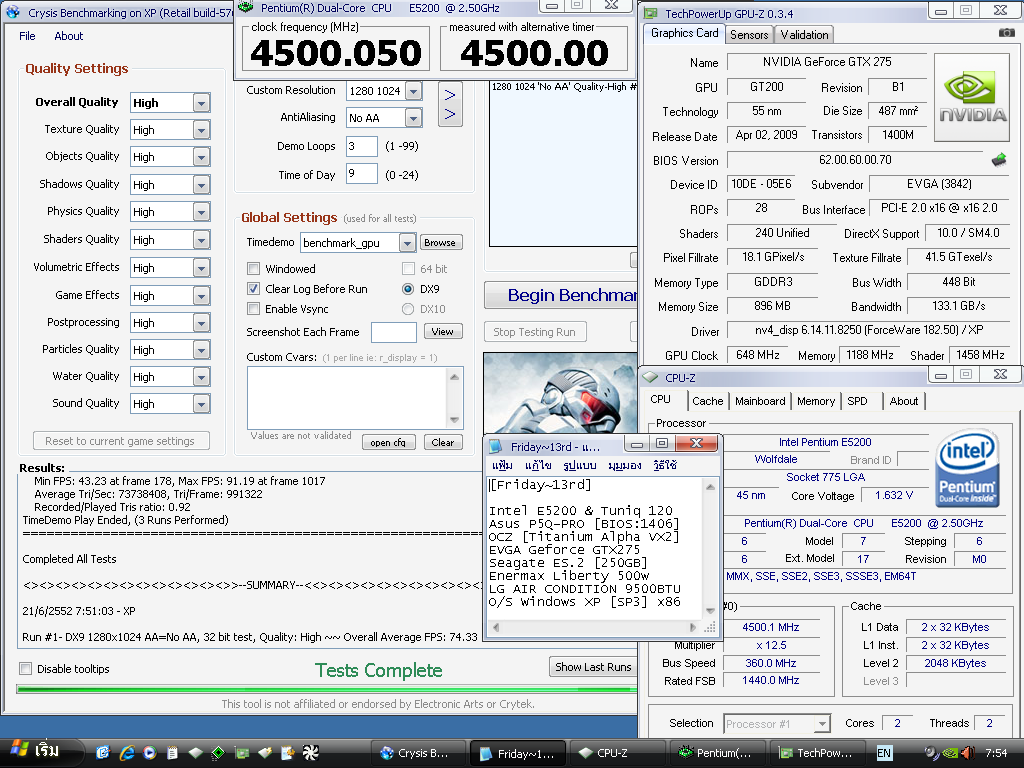Switch to TechPowerUp taskbar button
Viewport: 1024px width, 768px height.
[818, 753]
